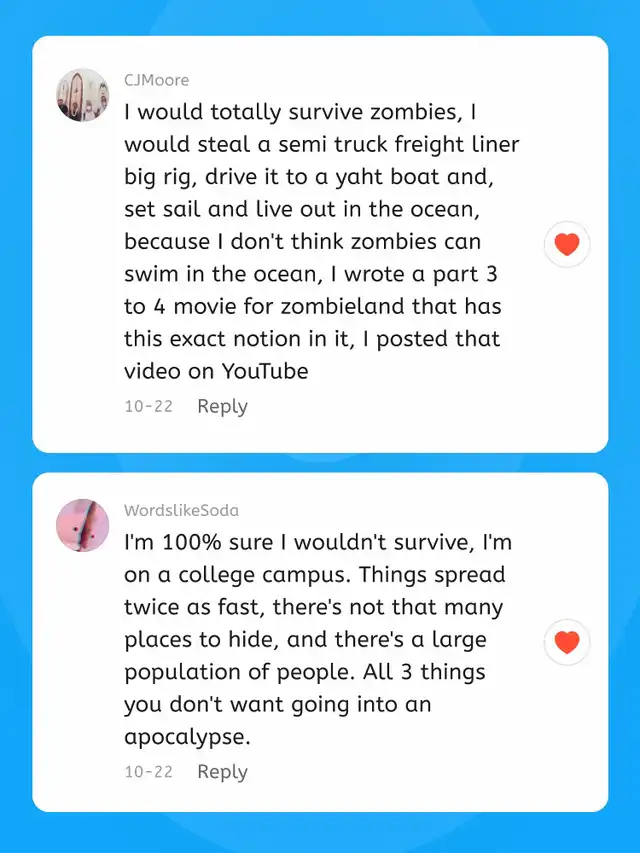Click the word "apocalypse." in the second comment
This screenshot has height=853, width=640.
click(x=184, y=738)
